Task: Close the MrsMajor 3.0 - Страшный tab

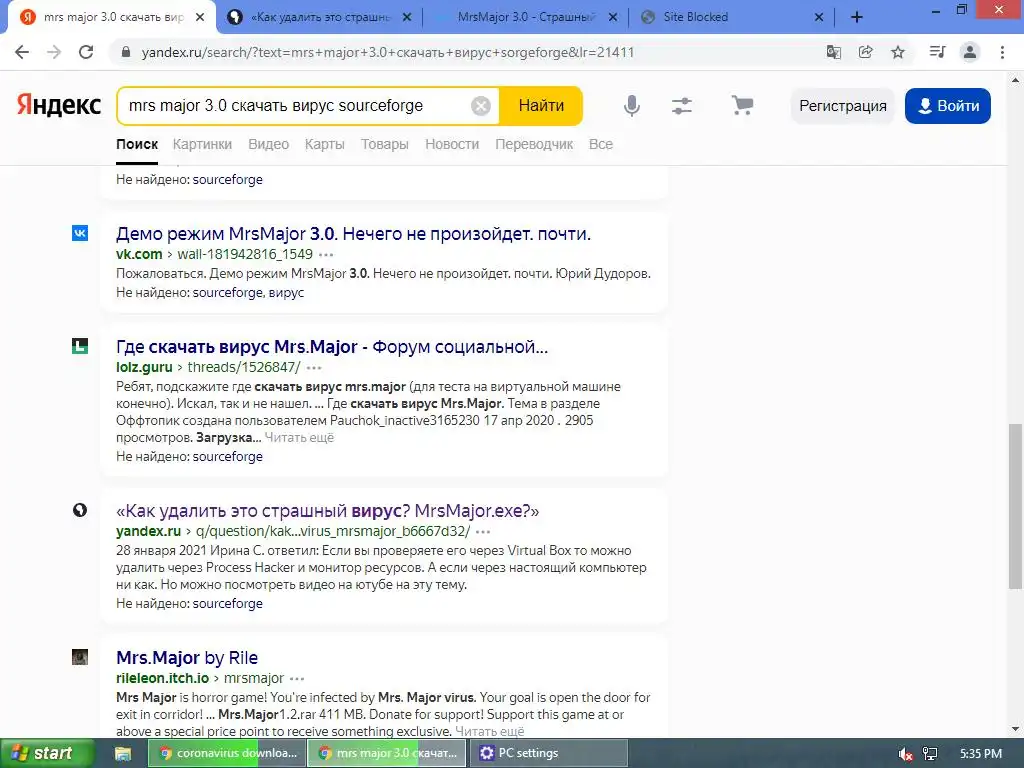Action: click(613, 18)
